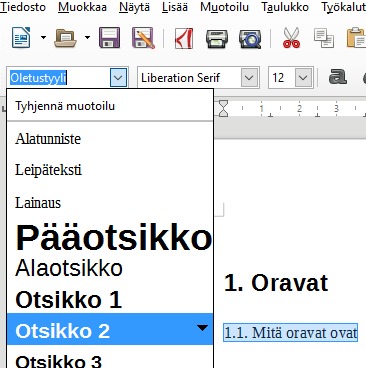This screenshot has height=368, width=366.
Task: Choose Tyhjennä muotoilu in style list
Action: click(x=110, y=106)
